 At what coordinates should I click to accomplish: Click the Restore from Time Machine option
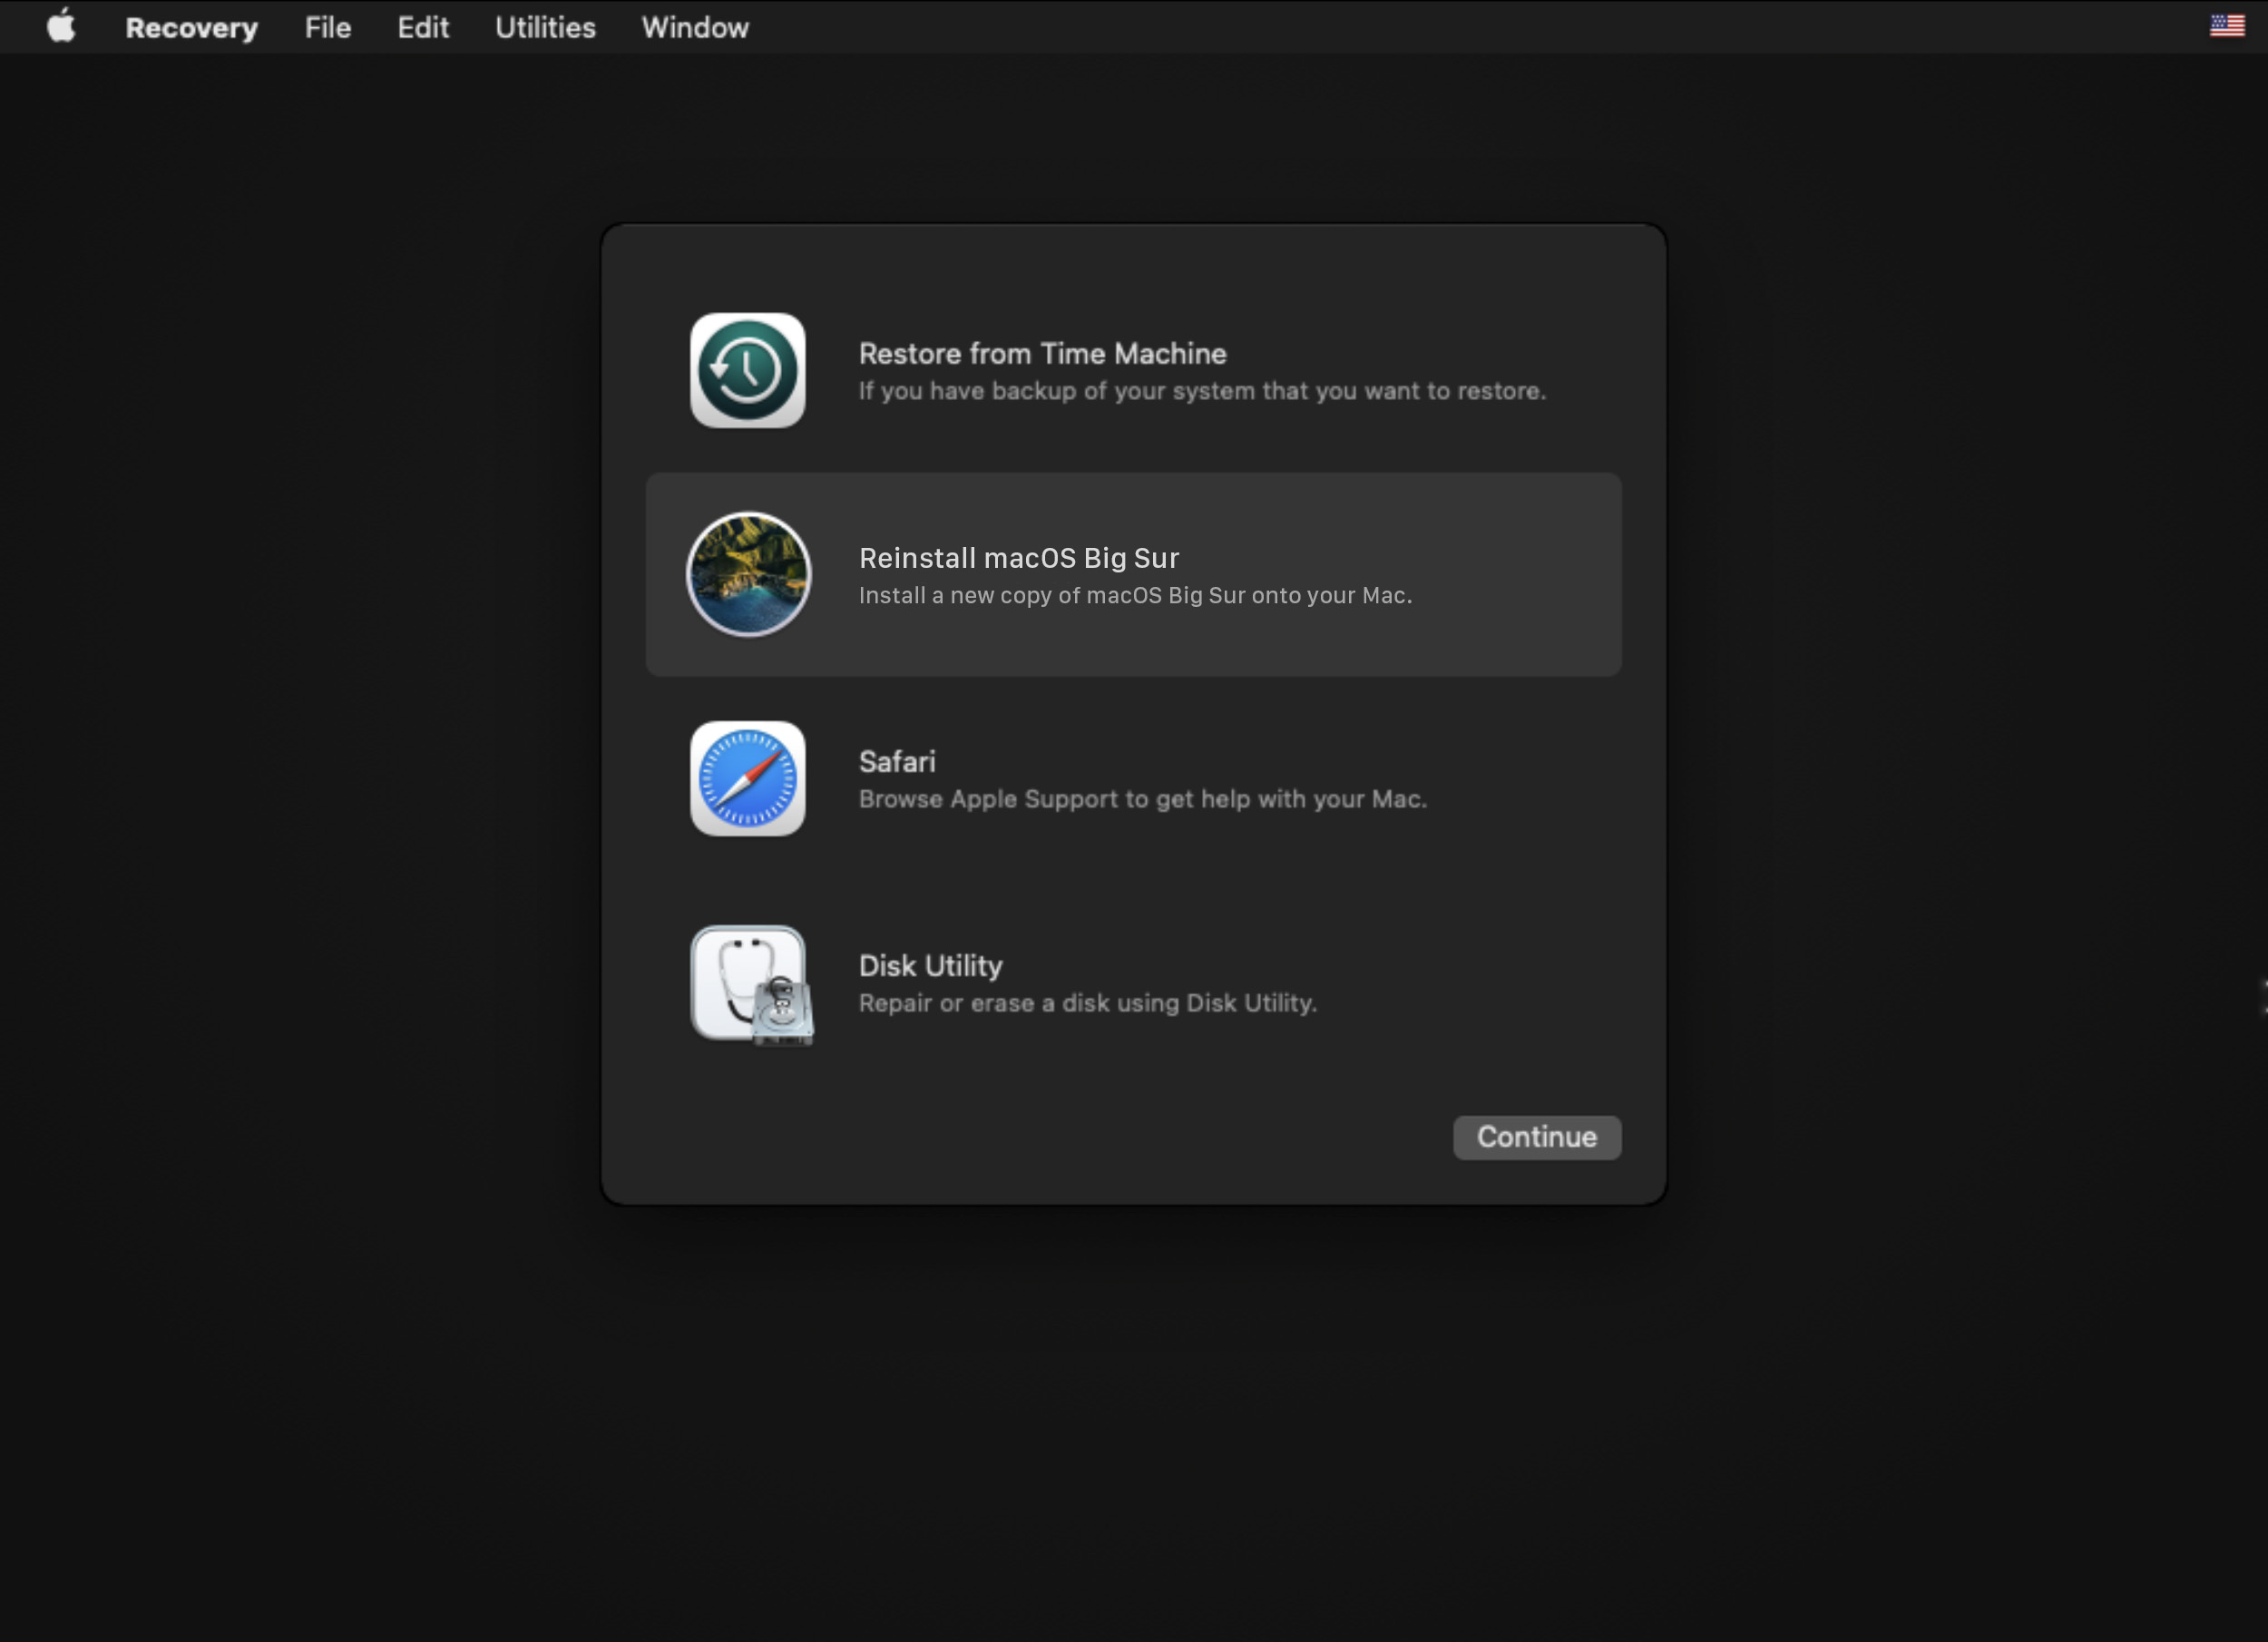tap(1134, 369)
